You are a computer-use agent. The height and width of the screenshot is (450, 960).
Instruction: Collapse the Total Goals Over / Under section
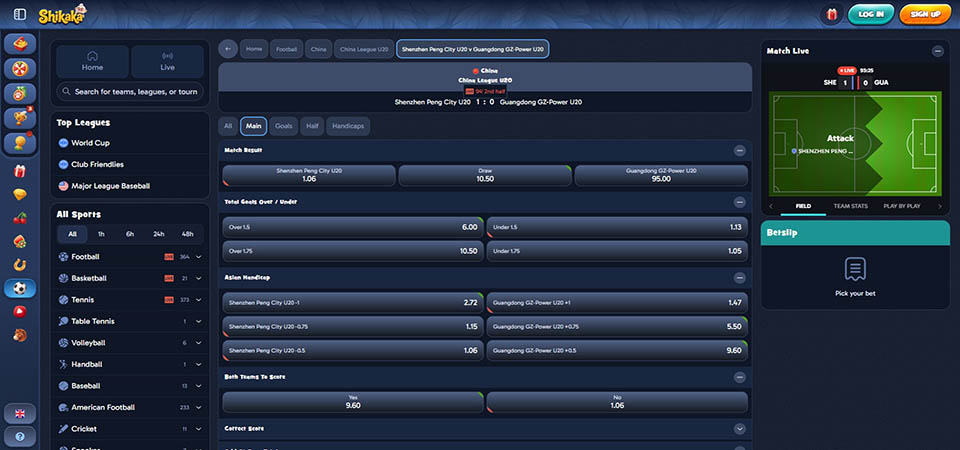pyautogui.click(x=740, y=202)
